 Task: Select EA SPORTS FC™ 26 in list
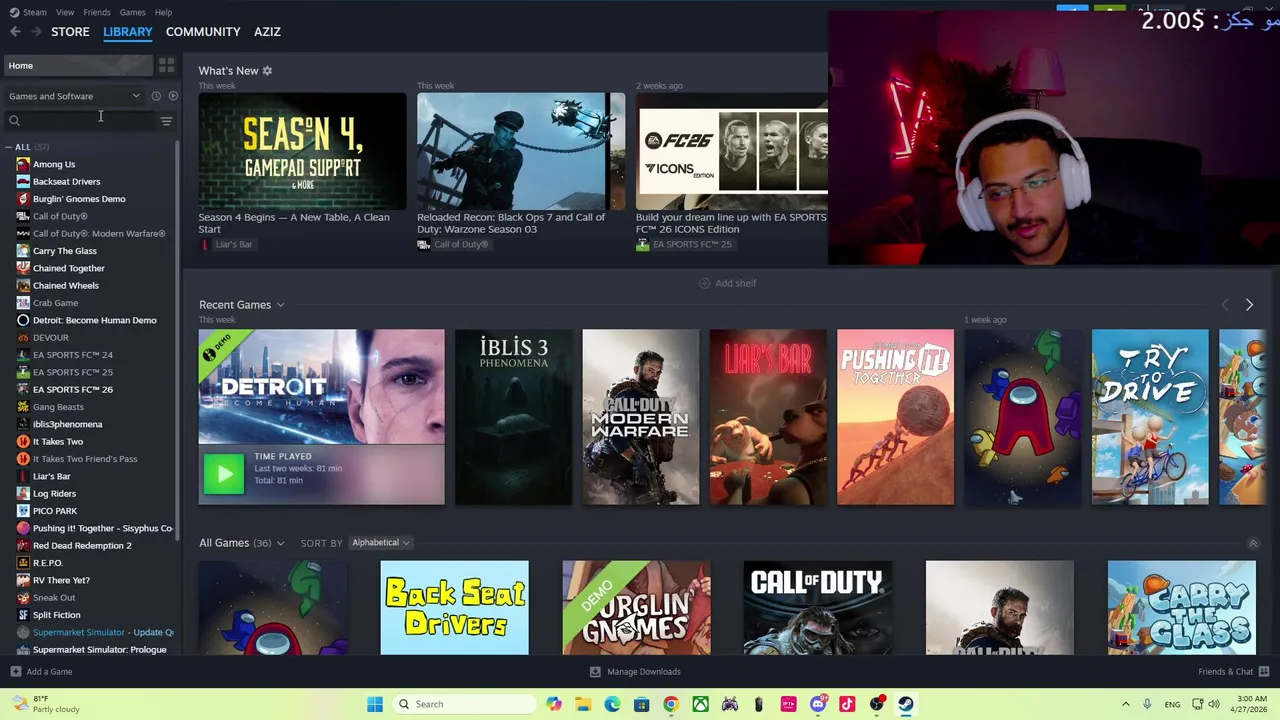click(x=72, y=390)
